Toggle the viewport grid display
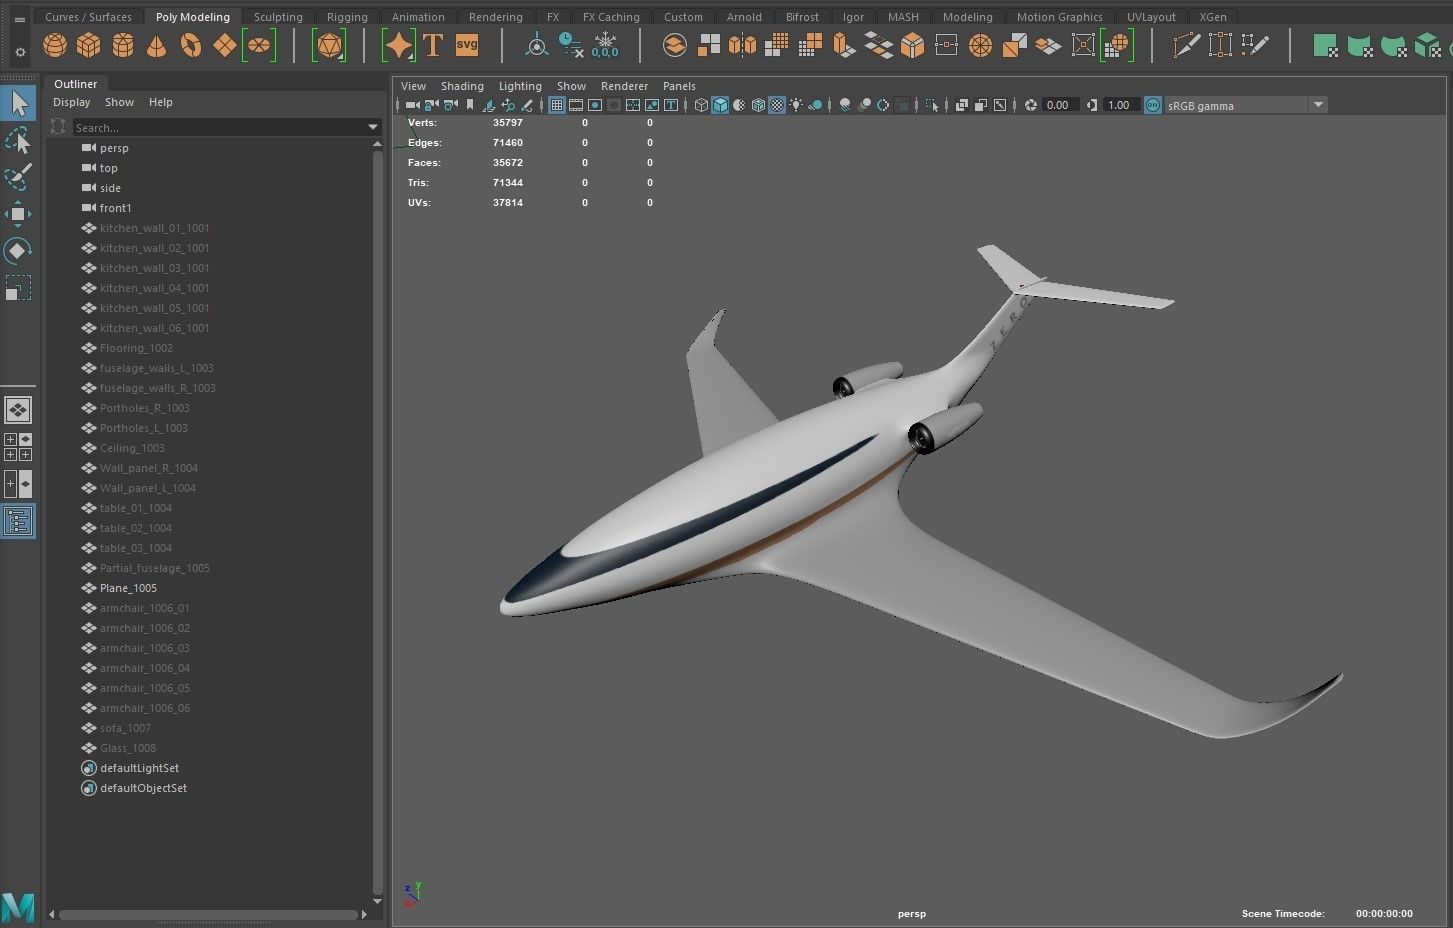 point(557,105)
